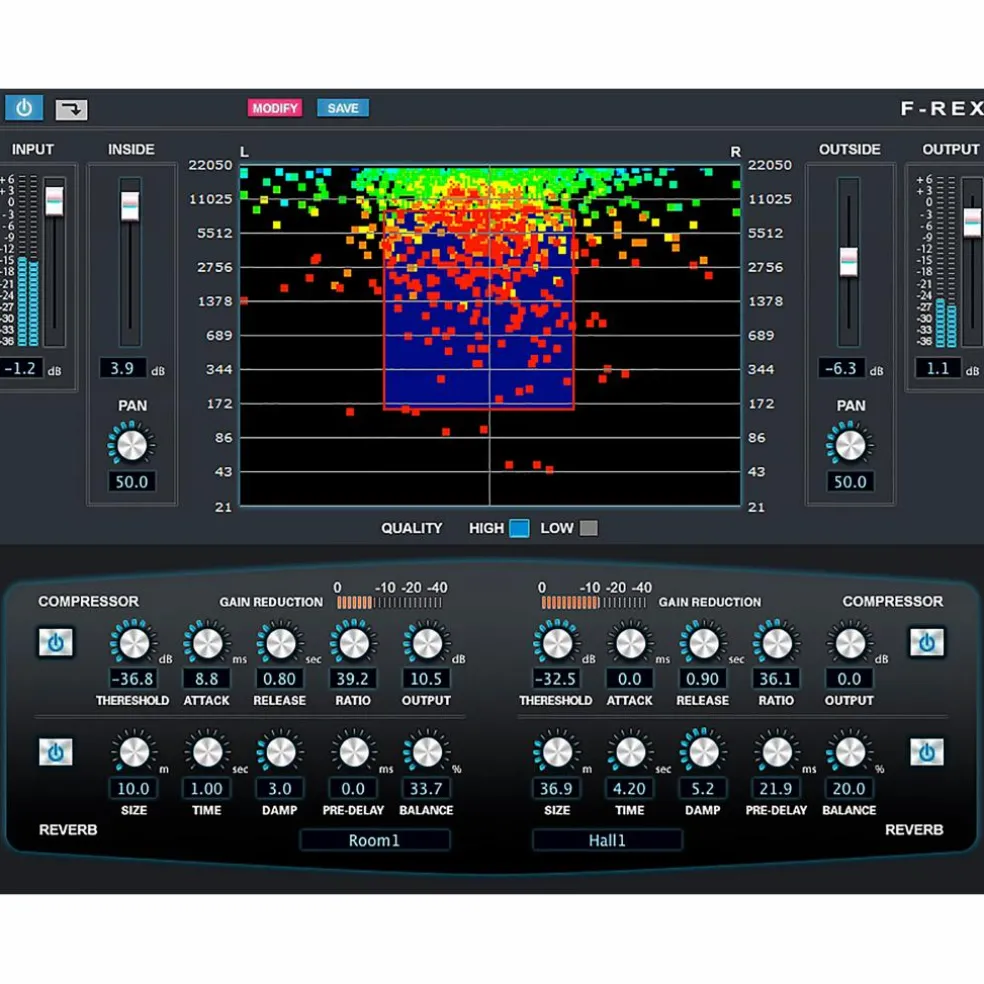Click the output value field showing 10.5
The width and height of the screenshot is (984, 984).
tap(426, 679)
